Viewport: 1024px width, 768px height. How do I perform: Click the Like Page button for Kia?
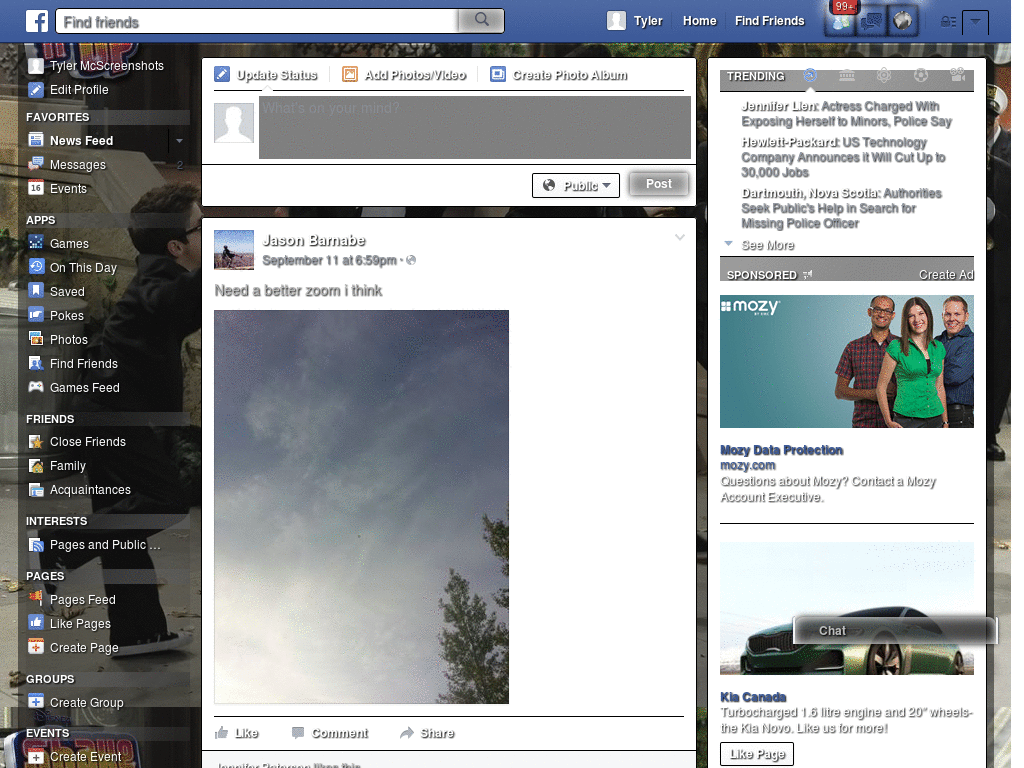point(757,754)
